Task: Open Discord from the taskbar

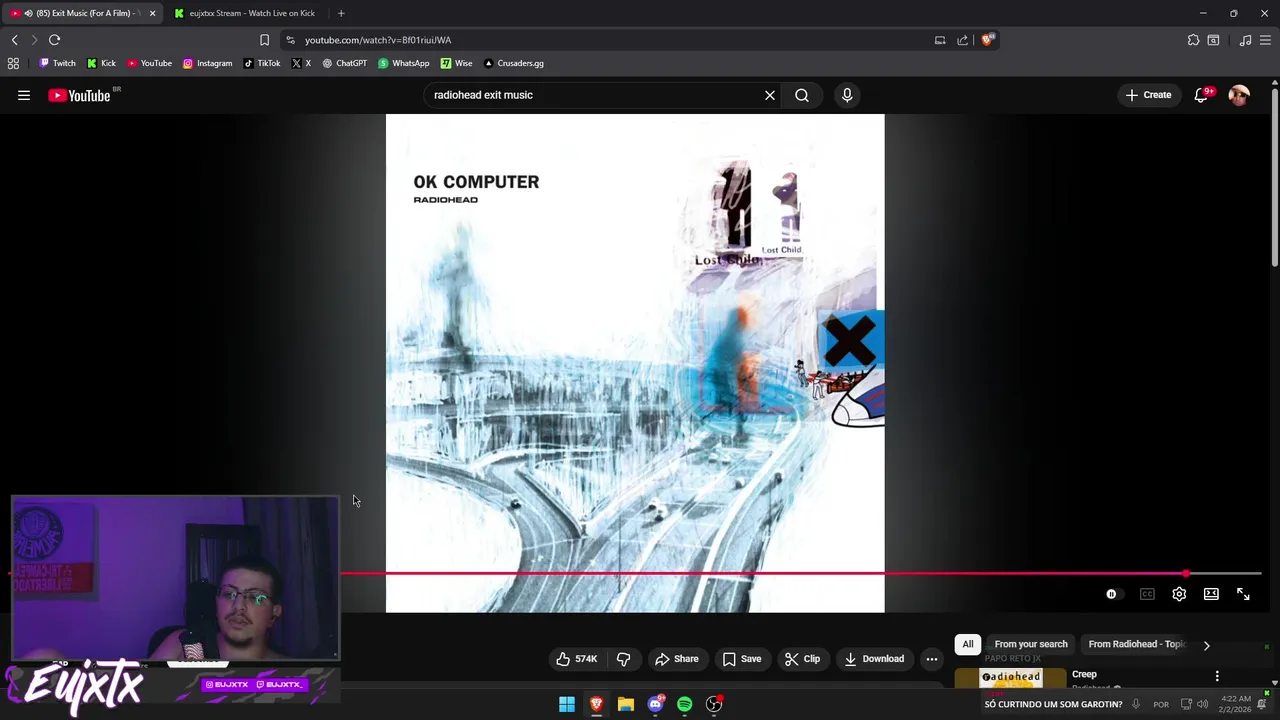Action: (655, 704)
